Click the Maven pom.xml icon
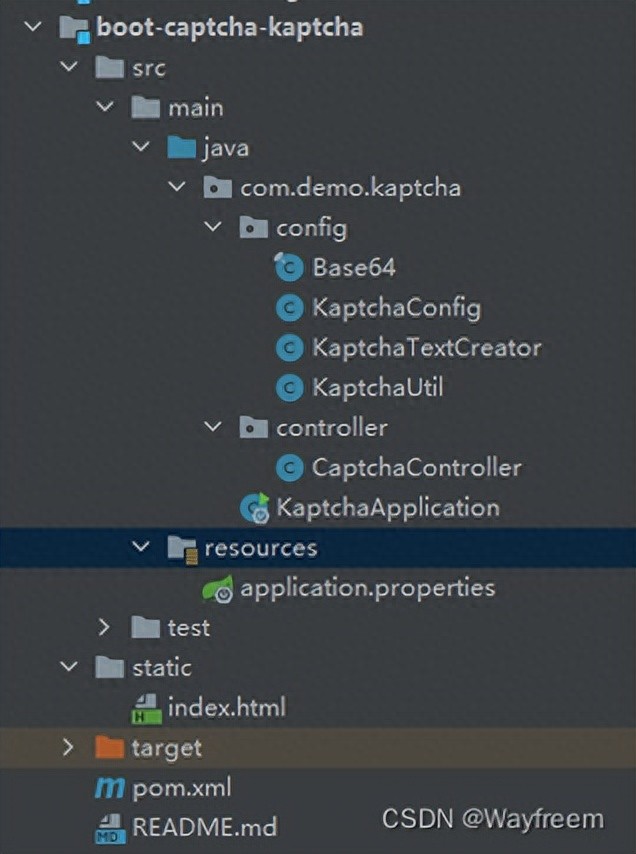This screenshot has width=636, height=854. pos(109,788)
